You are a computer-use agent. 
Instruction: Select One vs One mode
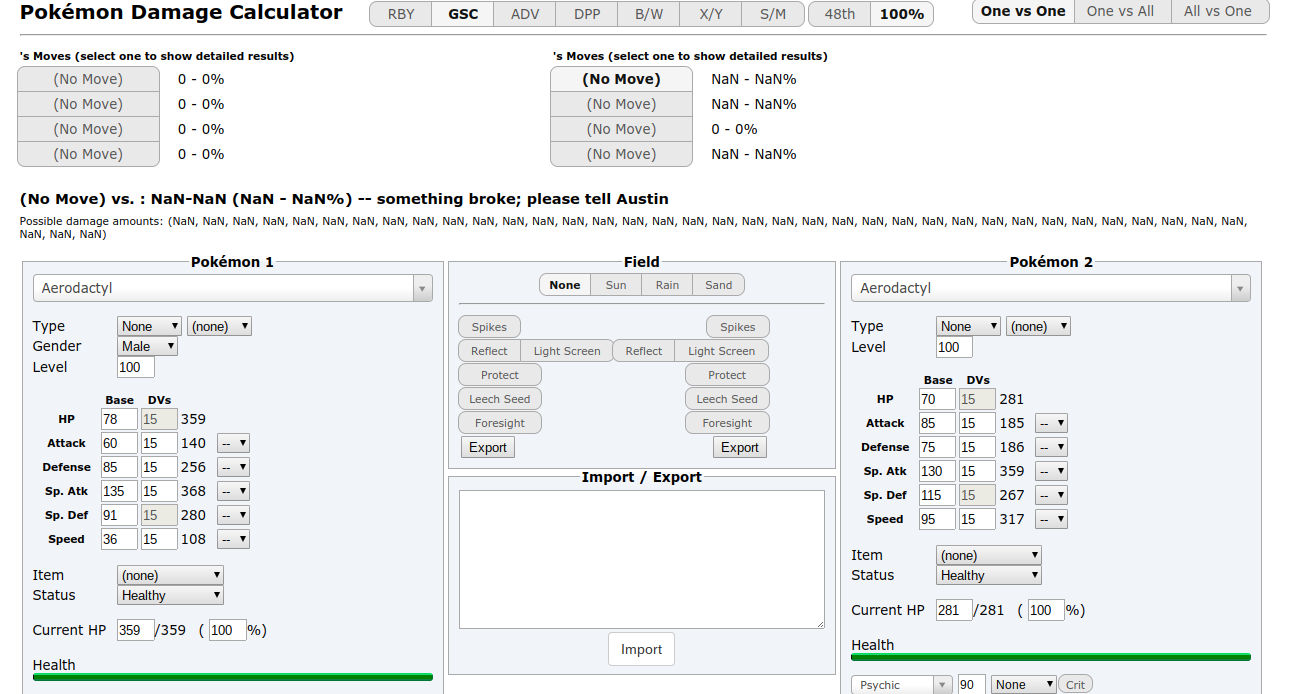1023,11
